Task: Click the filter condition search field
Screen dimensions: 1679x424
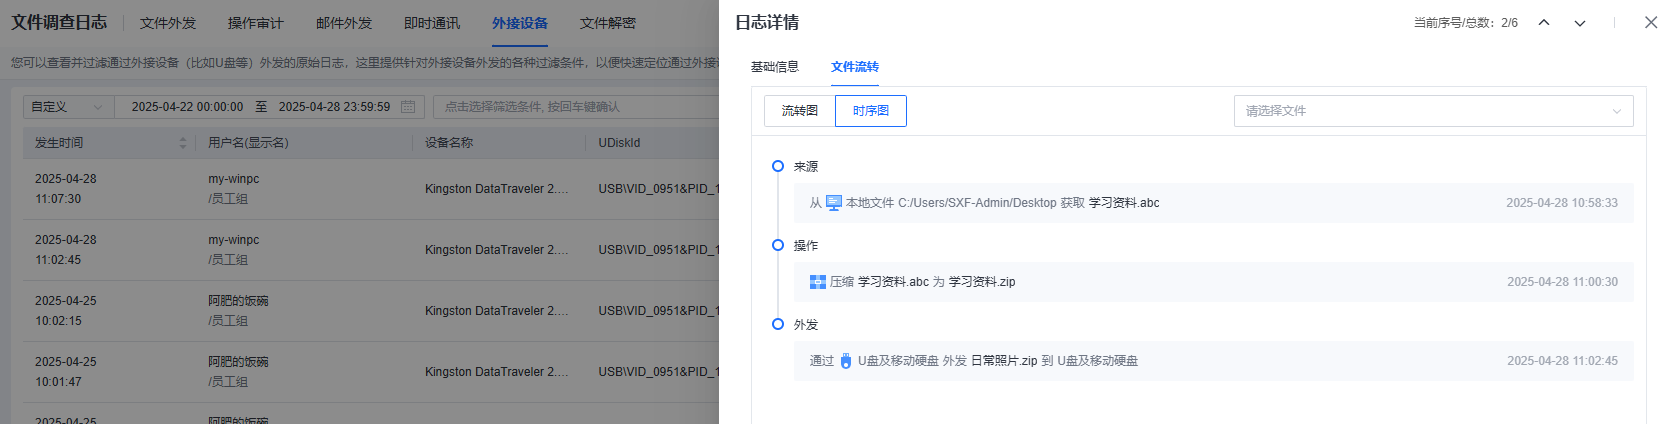Action: click(575, 107)
